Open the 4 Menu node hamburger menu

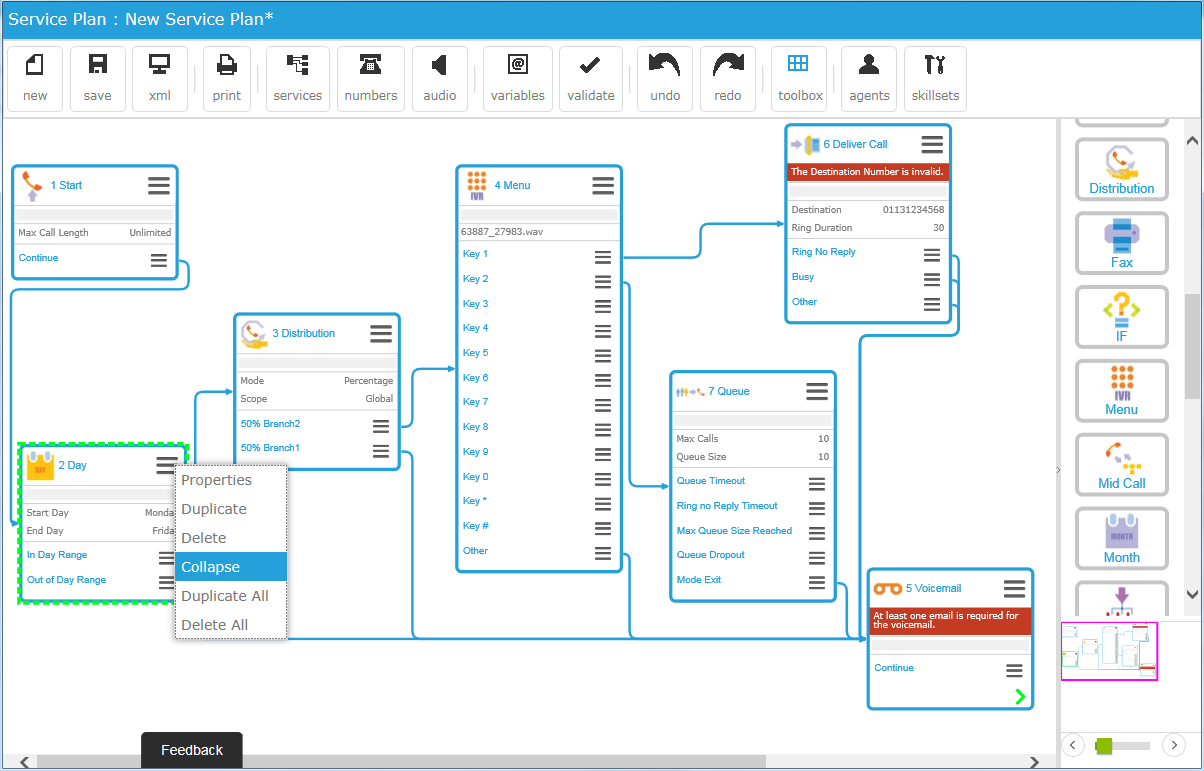pyautogui.click(x=603, y=186)
